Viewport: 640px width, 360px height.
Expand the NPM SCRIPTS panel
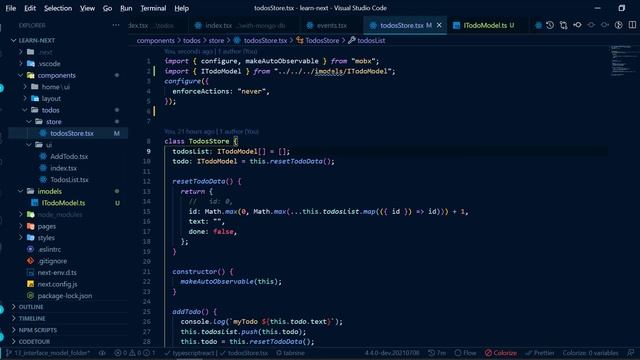38,330
